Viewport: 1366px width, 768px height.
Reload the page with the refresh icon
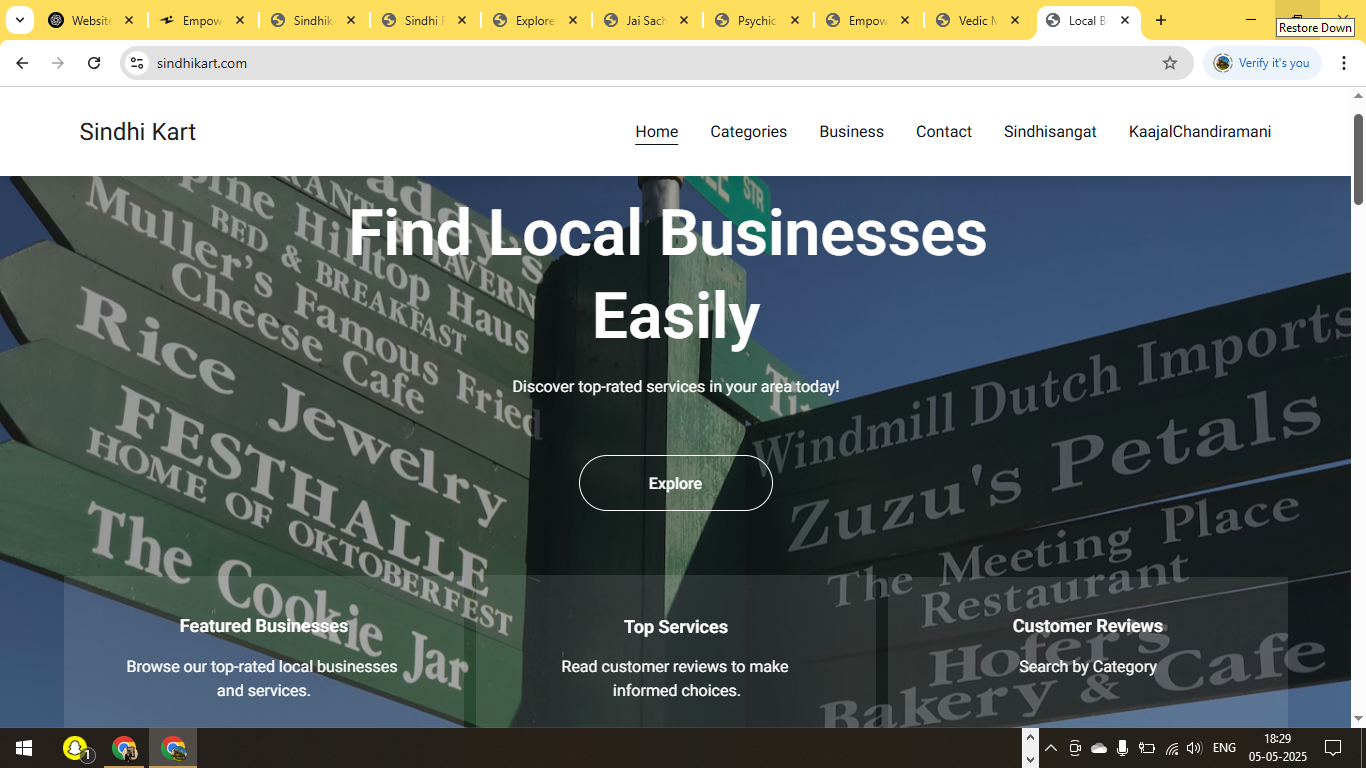(94, 63)
